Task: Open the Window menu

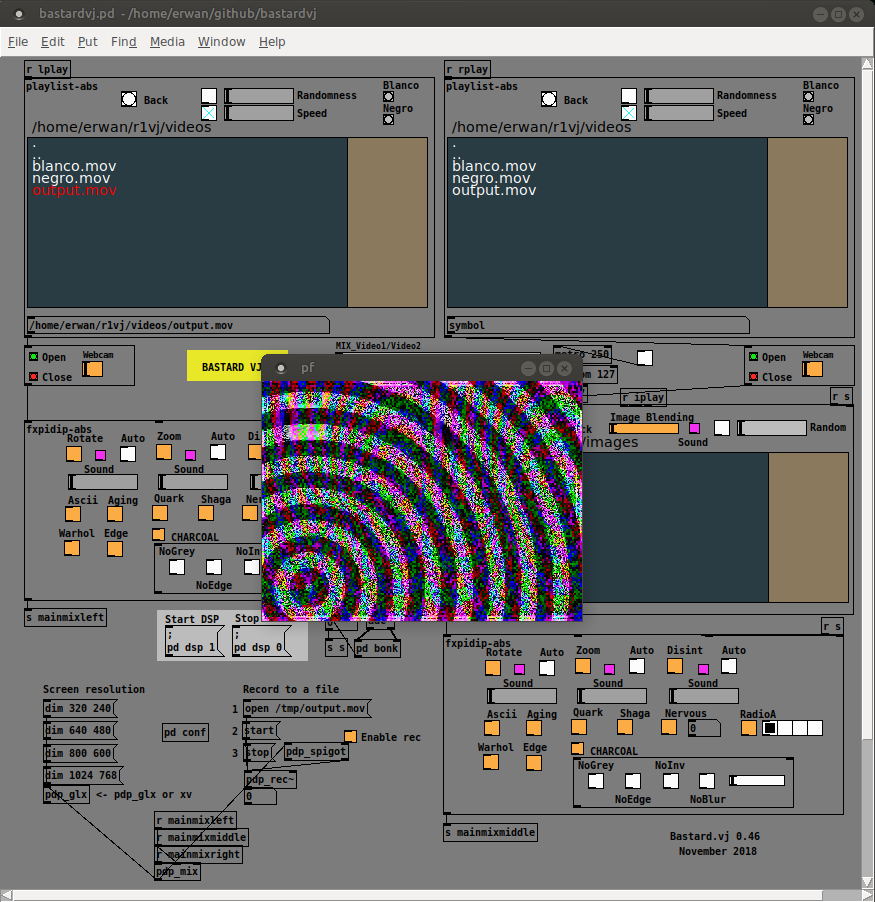Action: (221, 41)
